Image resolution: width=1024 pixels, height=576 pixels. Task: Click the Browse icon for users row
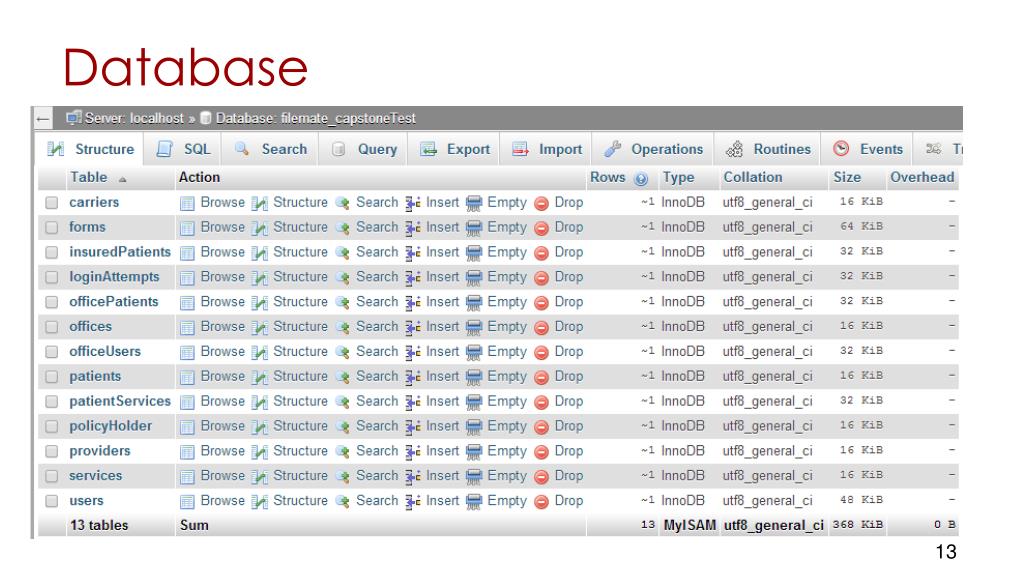pyautogui.click(x=187, y=502)
